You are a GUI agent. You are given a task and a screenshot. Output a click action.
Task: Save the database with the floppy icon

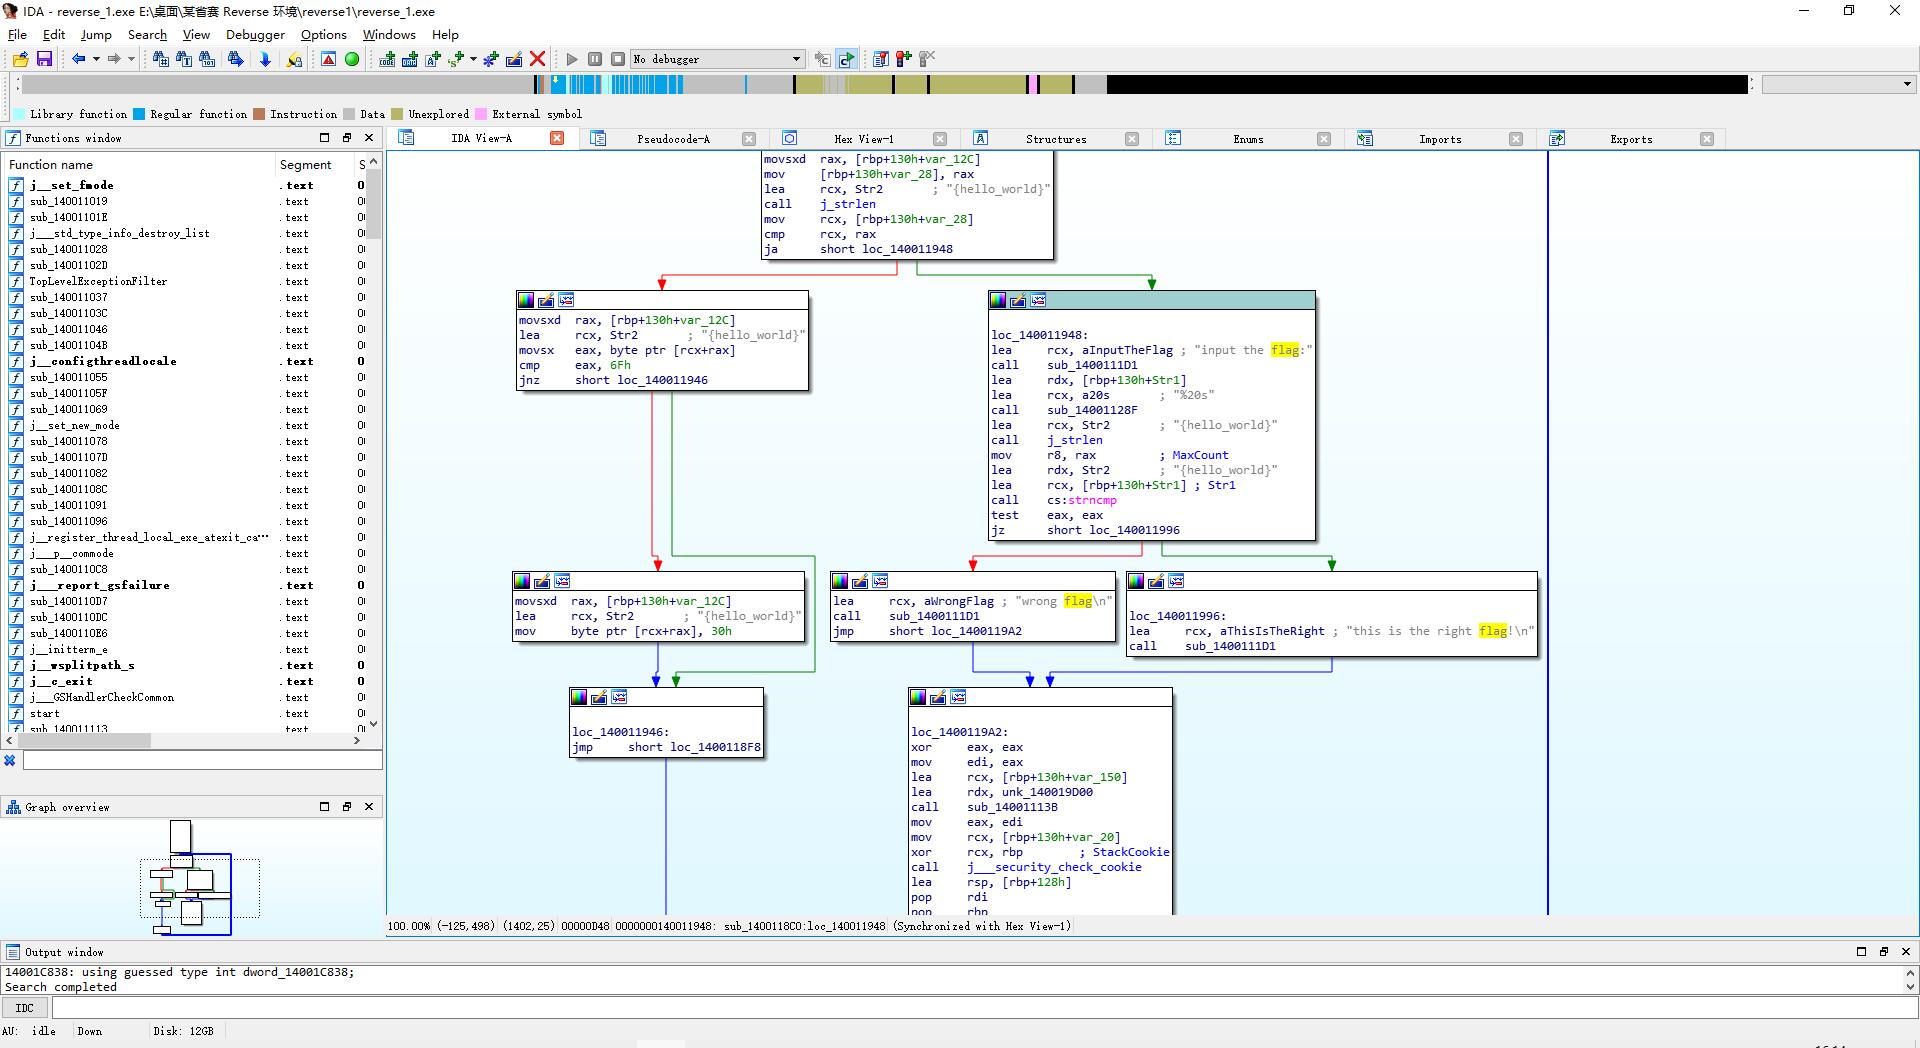[x=44, y=59]
